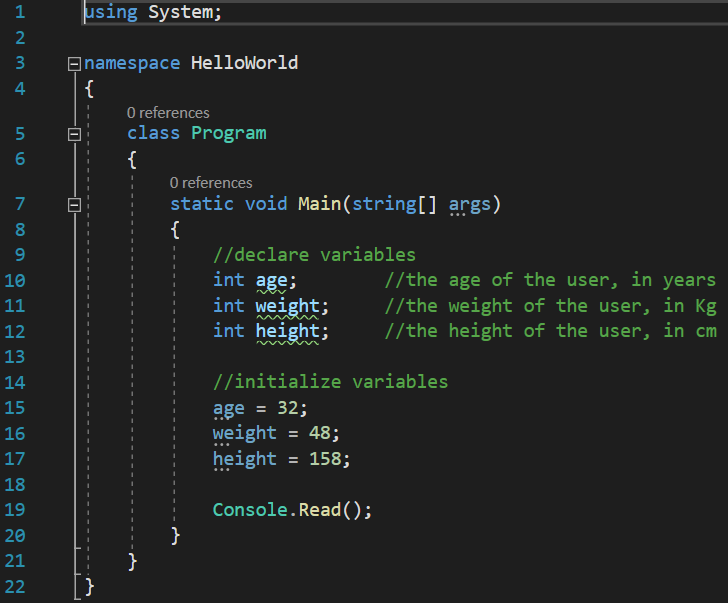Click the 'void' keyword on line 7

(x=266, y=204)
